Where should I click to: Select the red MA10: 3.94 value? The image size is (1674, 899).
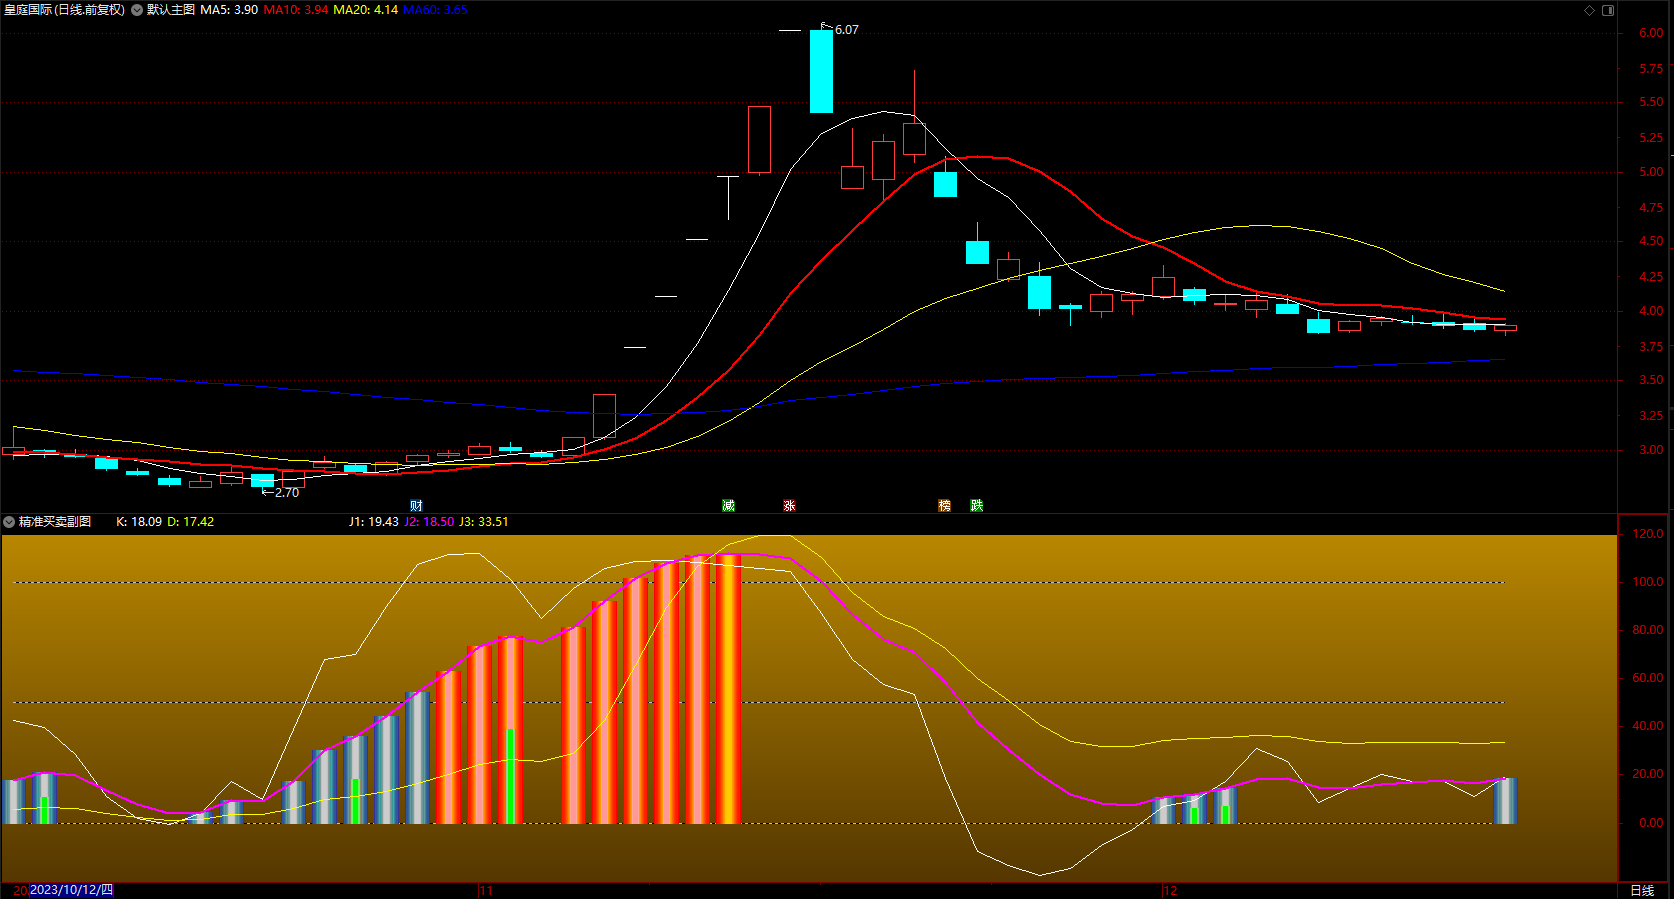[295, 10]
